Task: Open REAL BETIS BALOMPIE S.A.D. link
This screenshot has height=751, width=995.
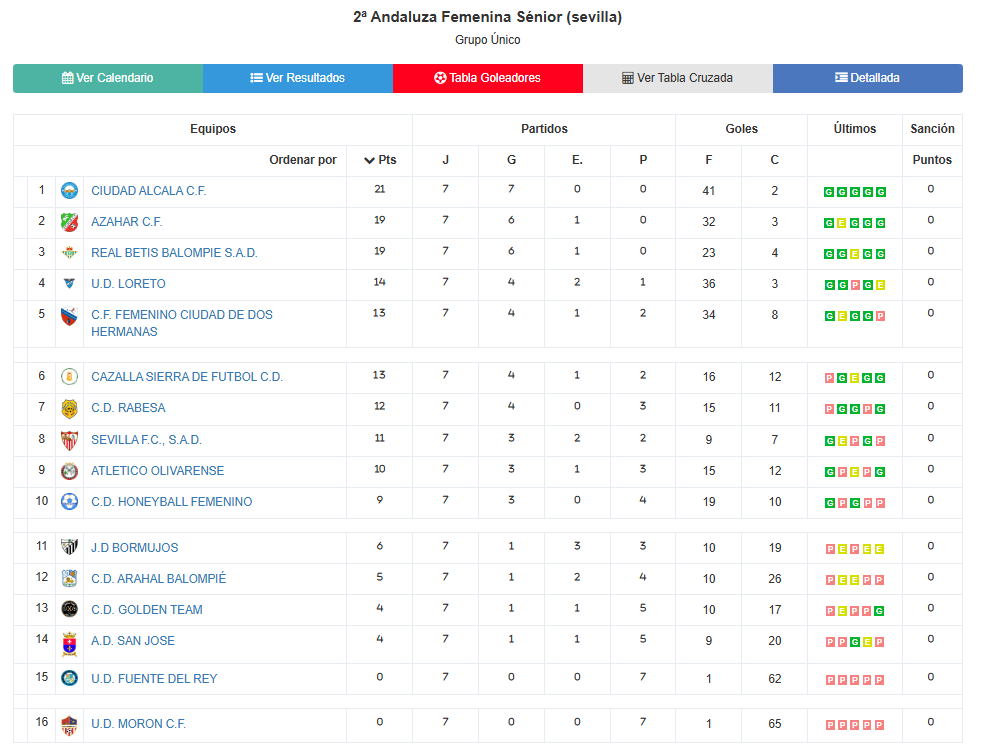Action: (174, 253)
